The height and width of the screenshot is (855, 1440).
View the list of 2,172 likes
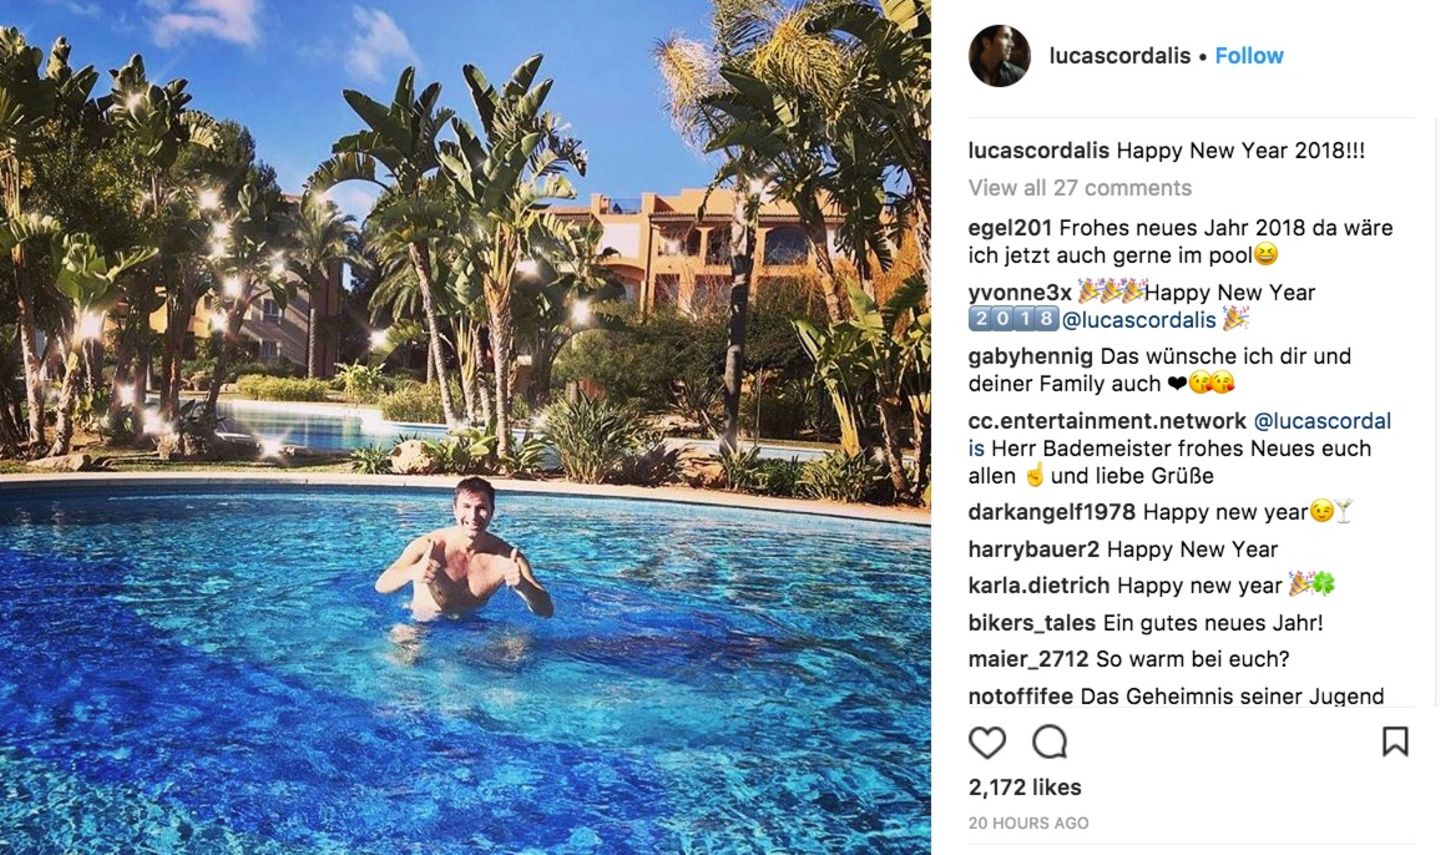(x=1025, y=788)
